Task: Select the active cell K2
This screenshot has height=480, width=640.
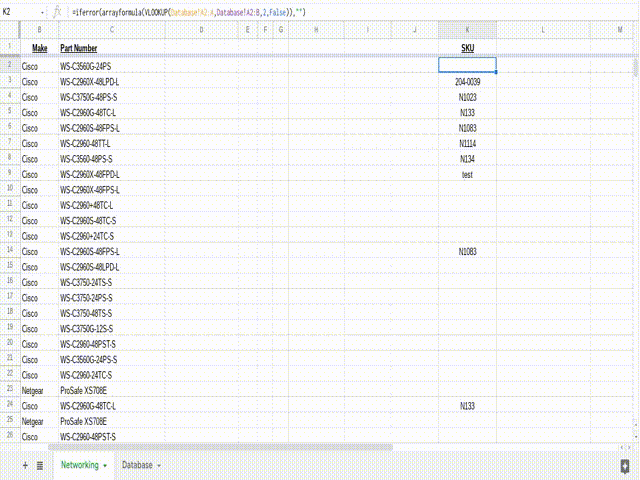Action: click(467, 65)
